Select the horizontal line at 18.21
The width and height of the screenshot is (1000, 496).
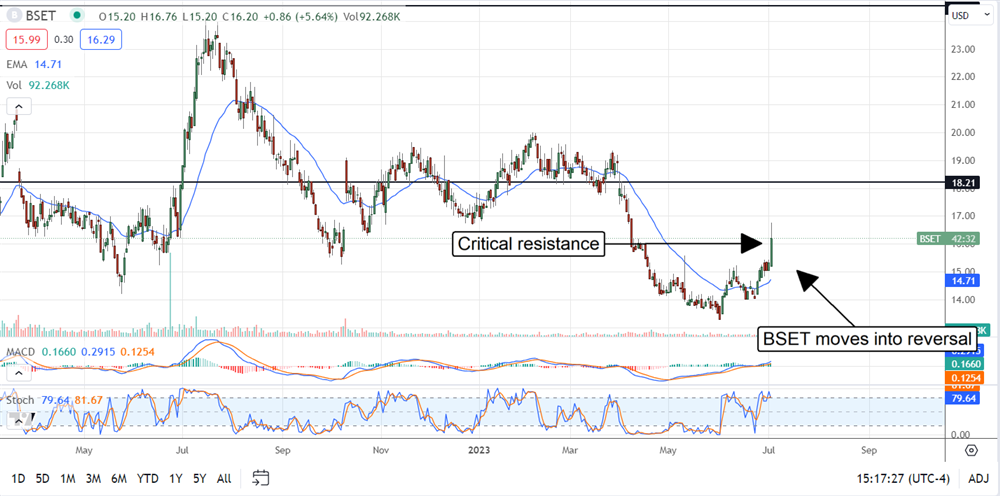[x=300, y=183]
